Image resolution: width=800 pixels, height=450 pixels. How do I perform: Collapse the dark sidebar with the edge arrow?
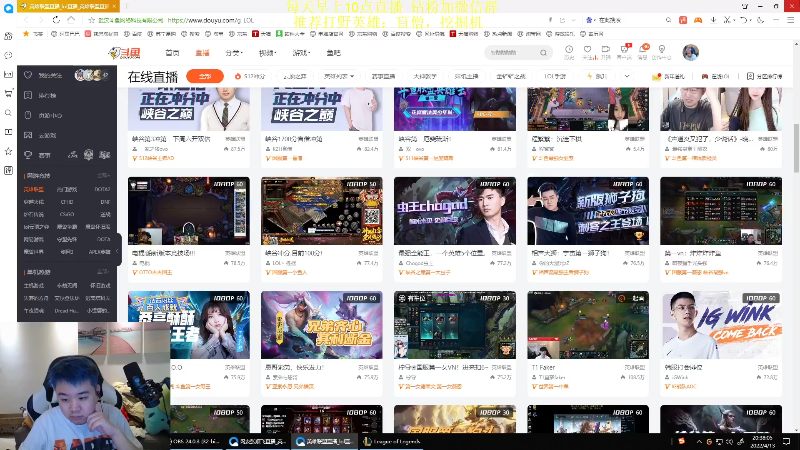[117, 251]
